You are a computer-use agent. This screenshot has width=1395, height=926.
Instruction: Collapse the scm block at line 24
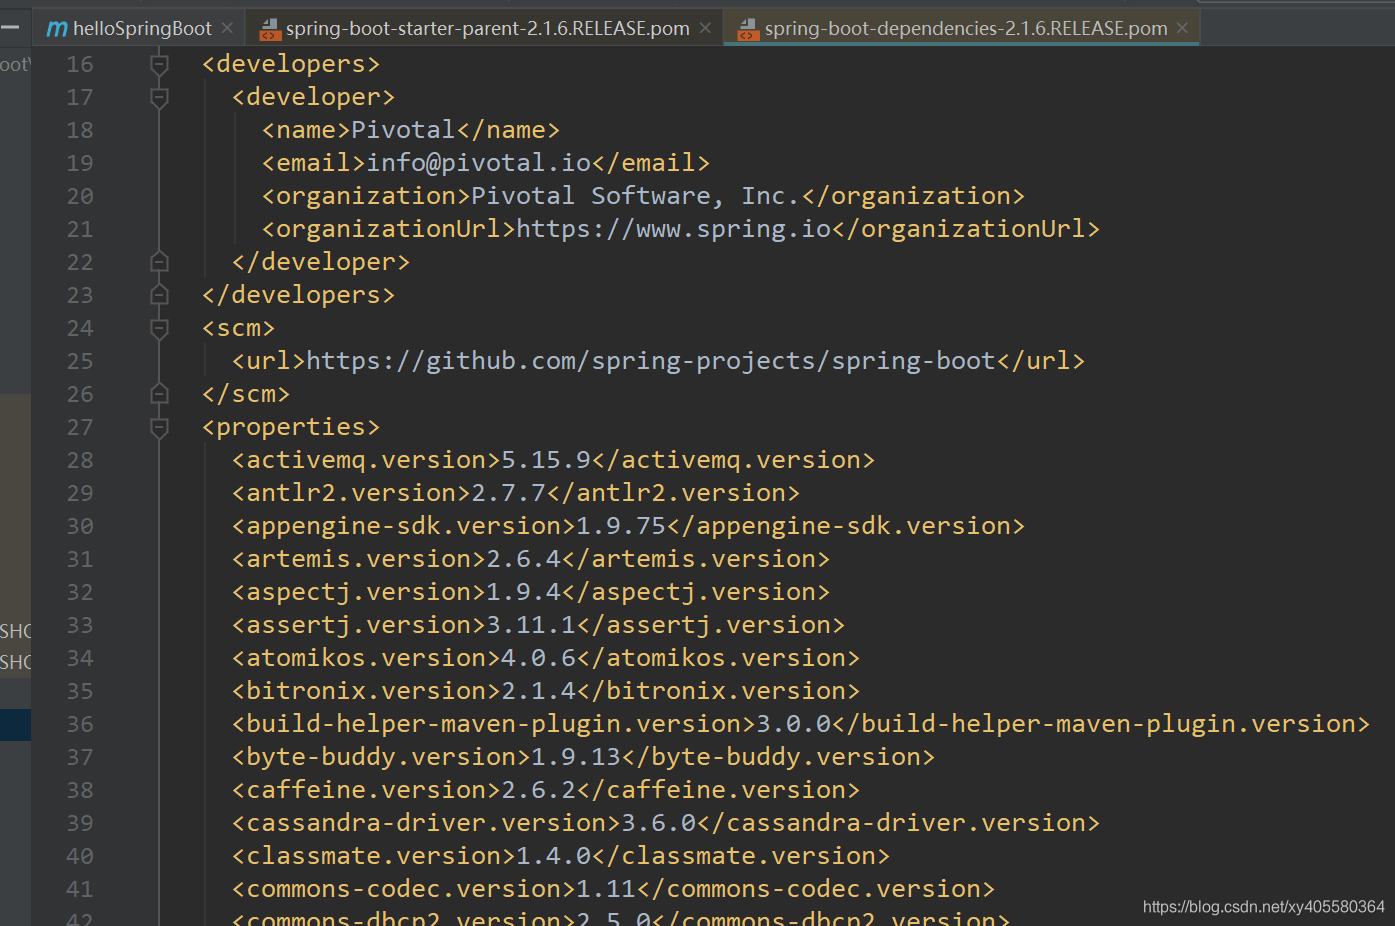tap(159, 328)
